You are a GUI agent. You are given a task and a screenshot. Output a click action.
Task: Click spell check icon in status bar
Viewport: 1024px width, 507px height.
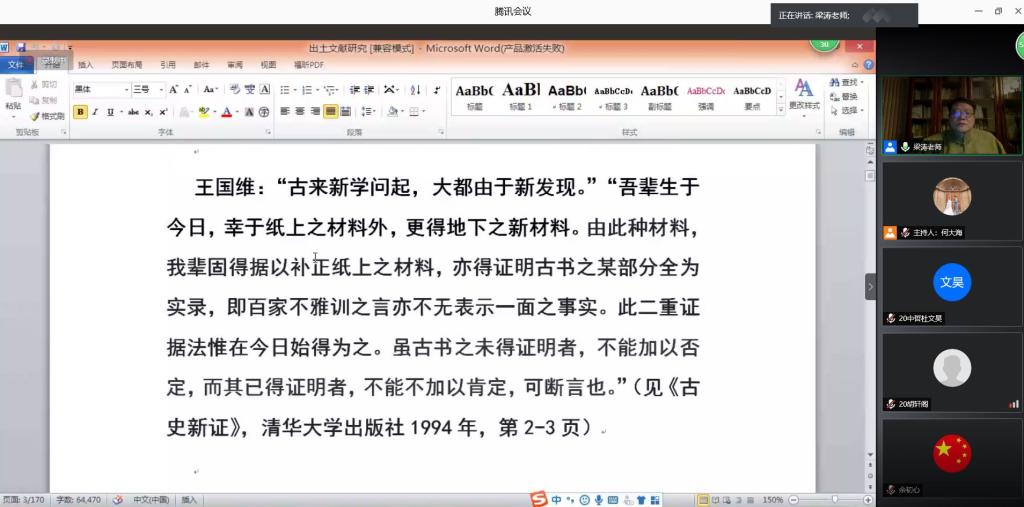[118, 500]
